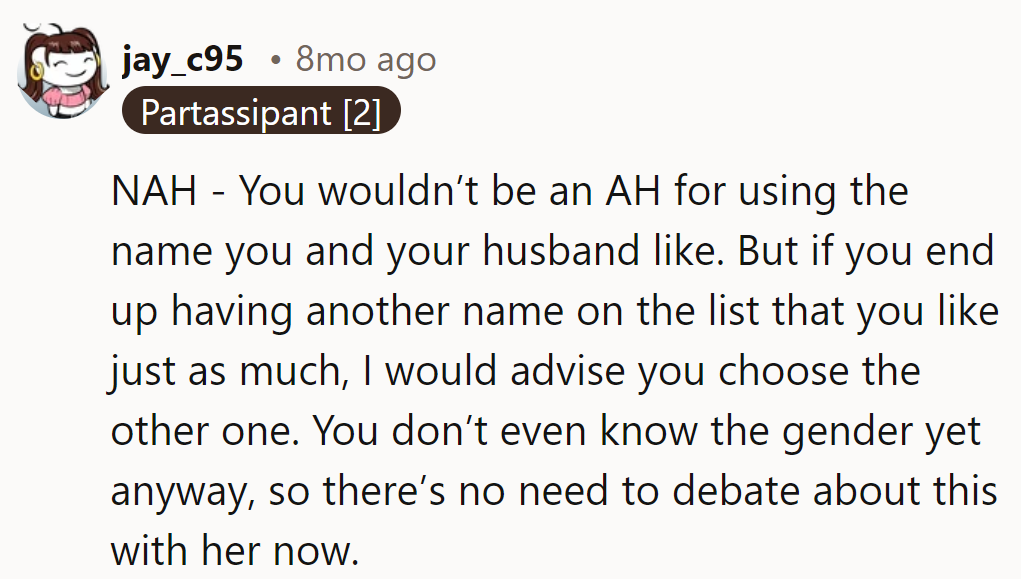Click the first line of the comment
This screenshot has width=1021, height=579.
click(x=509, y=191)
